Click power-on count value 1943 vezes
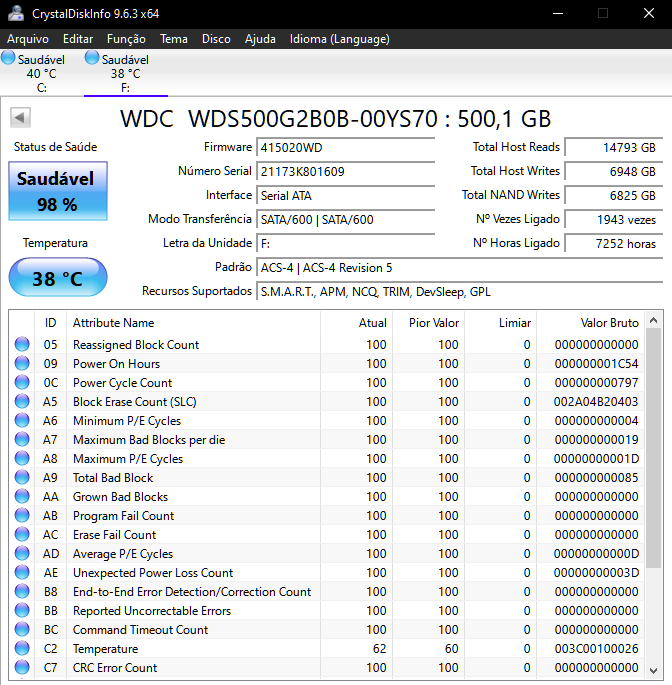Screen dimensions: 672x685 [x=613, y=220]
